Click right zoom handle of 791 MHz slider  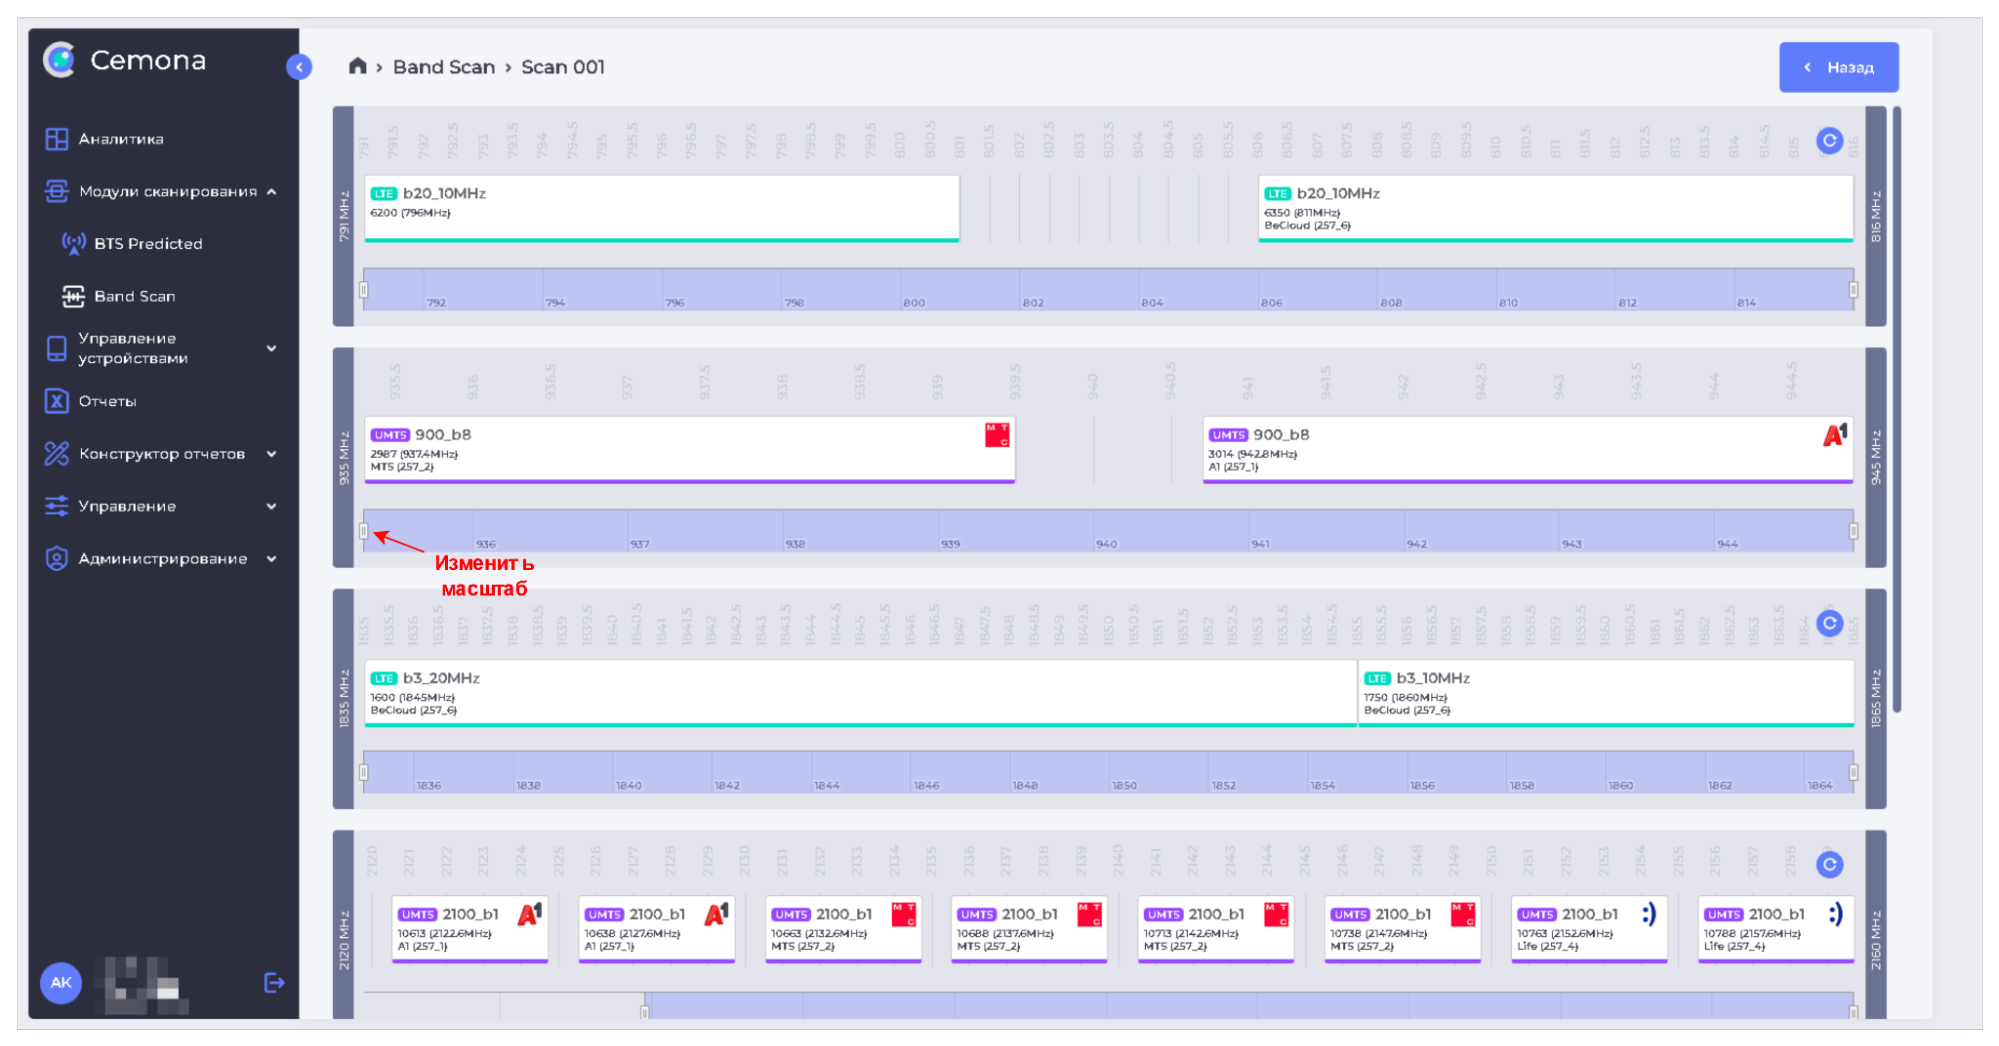[1853, 290]
